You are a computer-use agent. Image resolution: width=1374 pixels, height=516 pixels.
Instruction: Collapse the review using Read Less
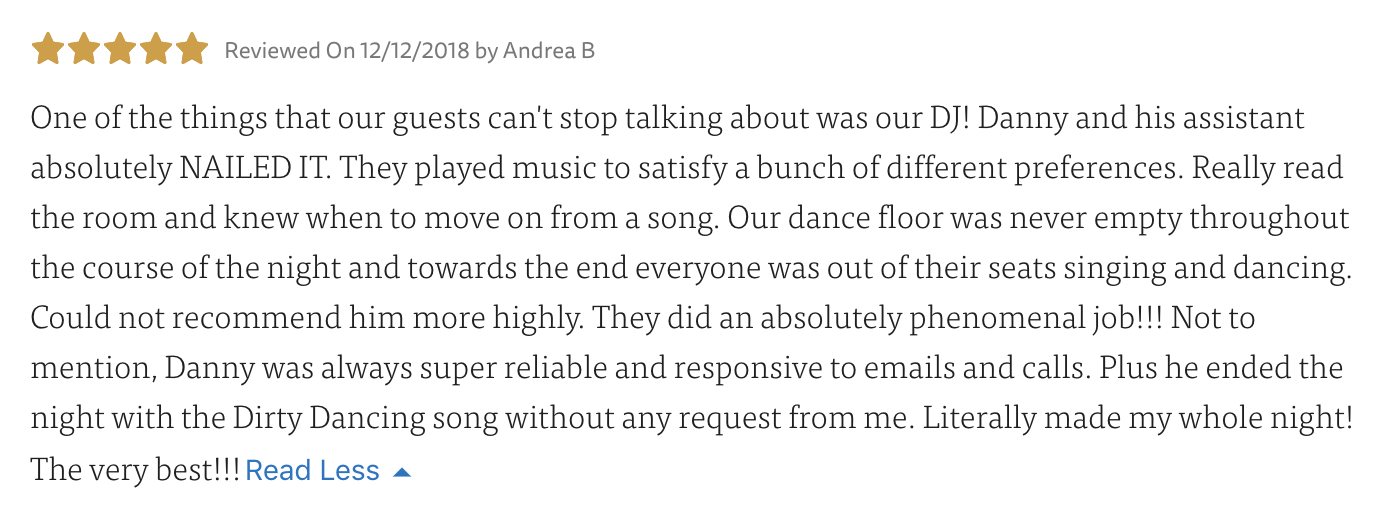312,470
